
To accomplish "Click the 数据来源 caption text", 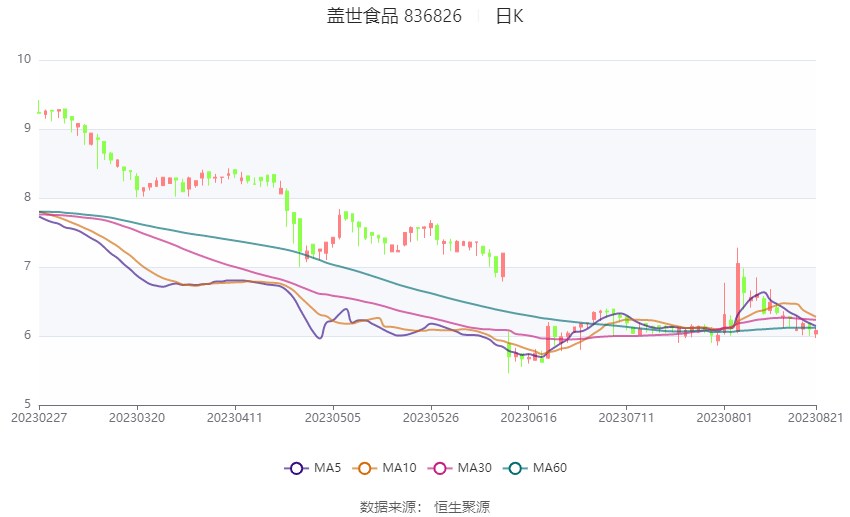I will [388, 507].
